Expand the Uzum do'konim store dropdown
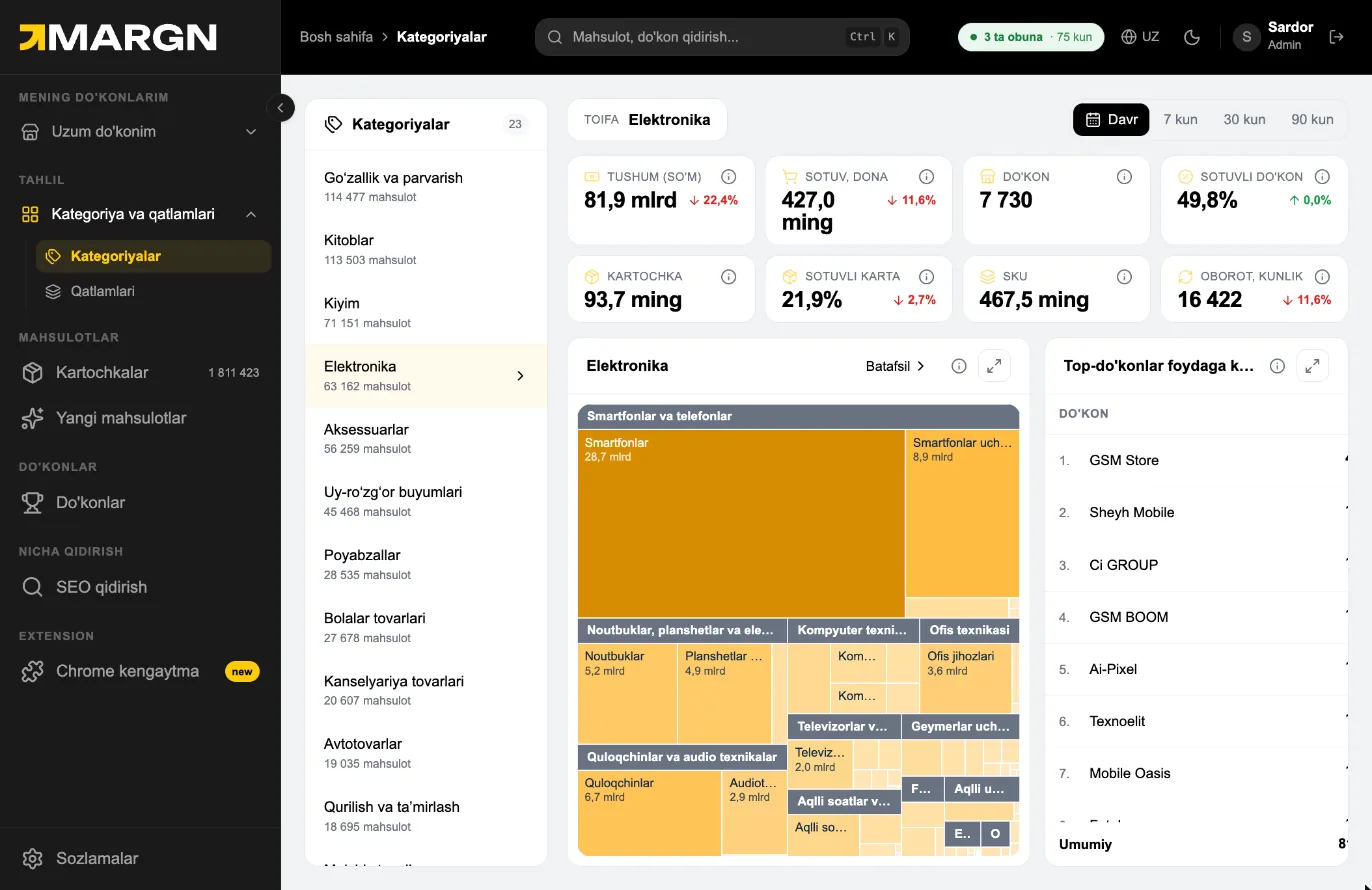The image size is (1372, 890). pyautogui.click(x=140, y=131)
